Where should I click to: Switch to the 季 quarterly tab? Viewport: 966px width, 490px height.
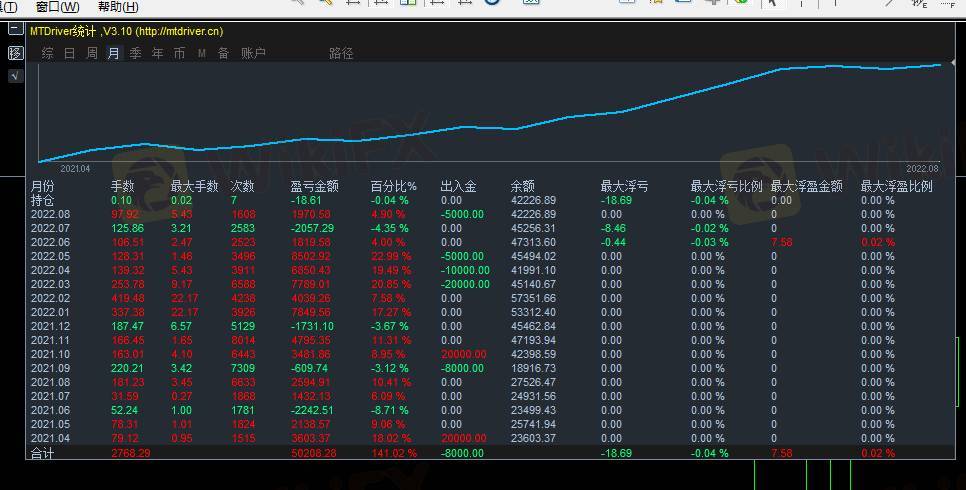pyautogui.click(x=136, y=53)
